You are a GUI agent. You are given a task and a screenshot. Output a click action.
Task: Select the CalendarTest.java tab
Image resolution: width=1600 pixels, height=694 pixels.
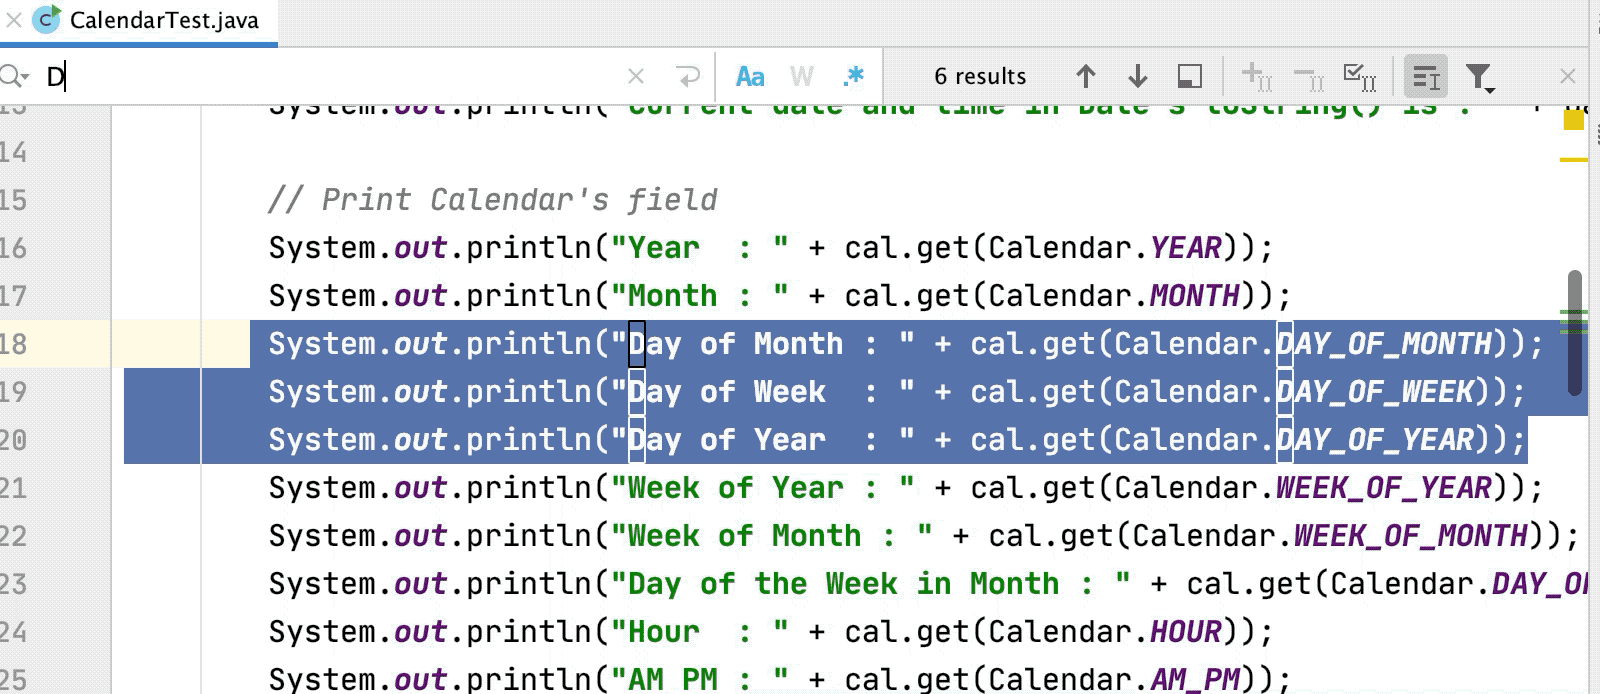click(164, 20)
